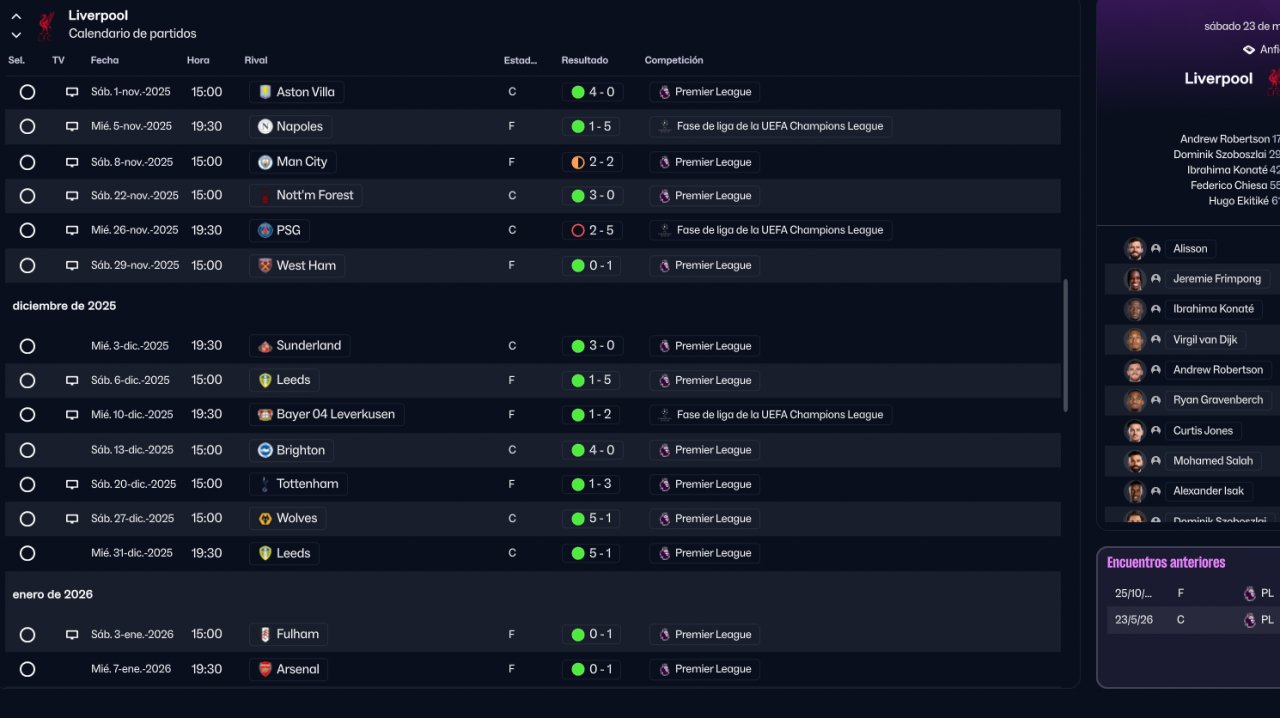The height and width of the screenshot is (718, 1280).
Task: Click the Arsenal club badge icon
Action: point(265,669)
